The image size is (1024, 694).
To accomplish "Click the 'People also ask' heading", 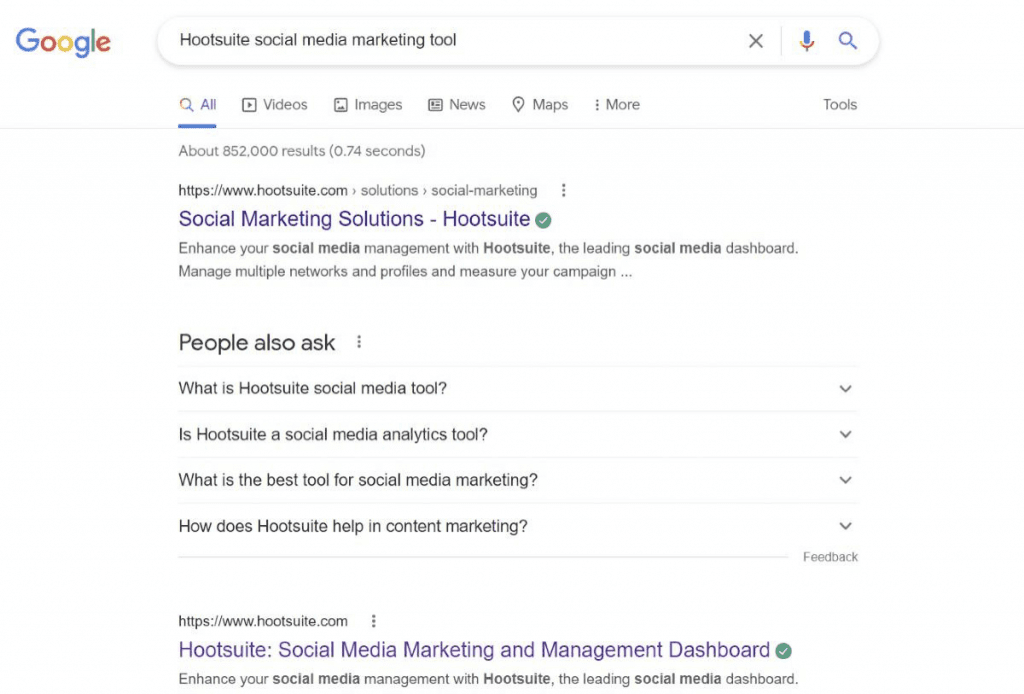I will click(257, 342).
